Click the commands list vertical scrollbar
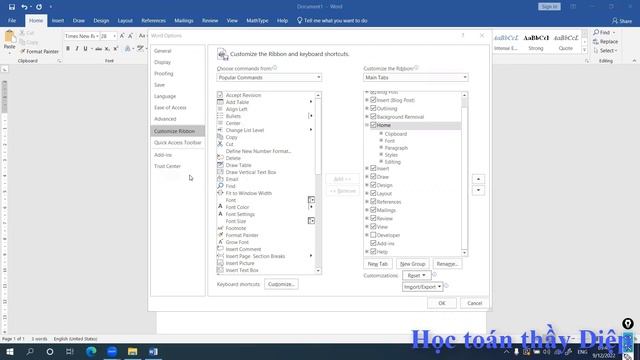Image resolution: width=640 pixels, height=360 pixels. tap(318, 182)
